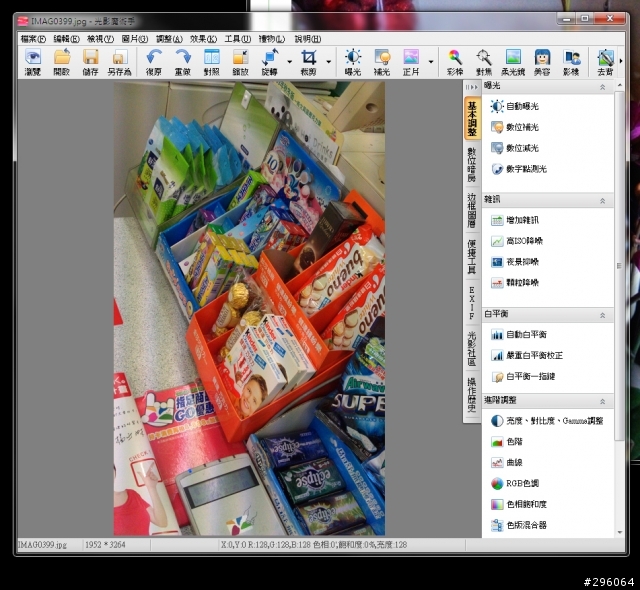The width and height of the screenshot is (640, 590).
Task: Click 嚴重白平衡校正 correction
Action: point(527,355)
